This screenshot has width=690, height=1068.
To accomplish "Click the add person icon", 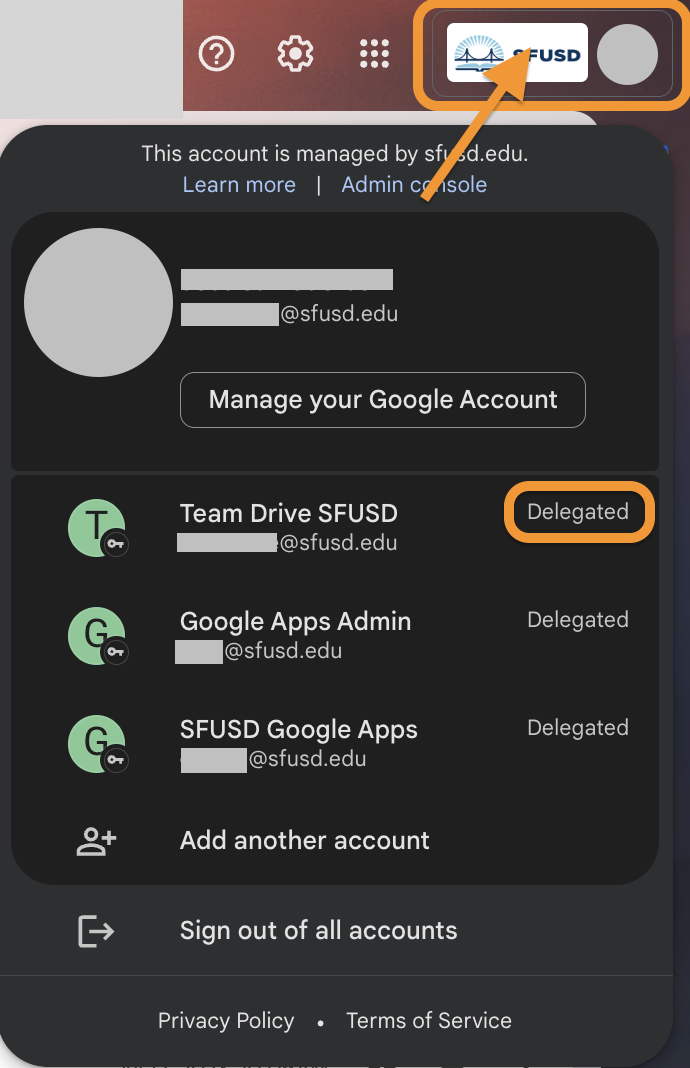I will click(x=96, y=841).
